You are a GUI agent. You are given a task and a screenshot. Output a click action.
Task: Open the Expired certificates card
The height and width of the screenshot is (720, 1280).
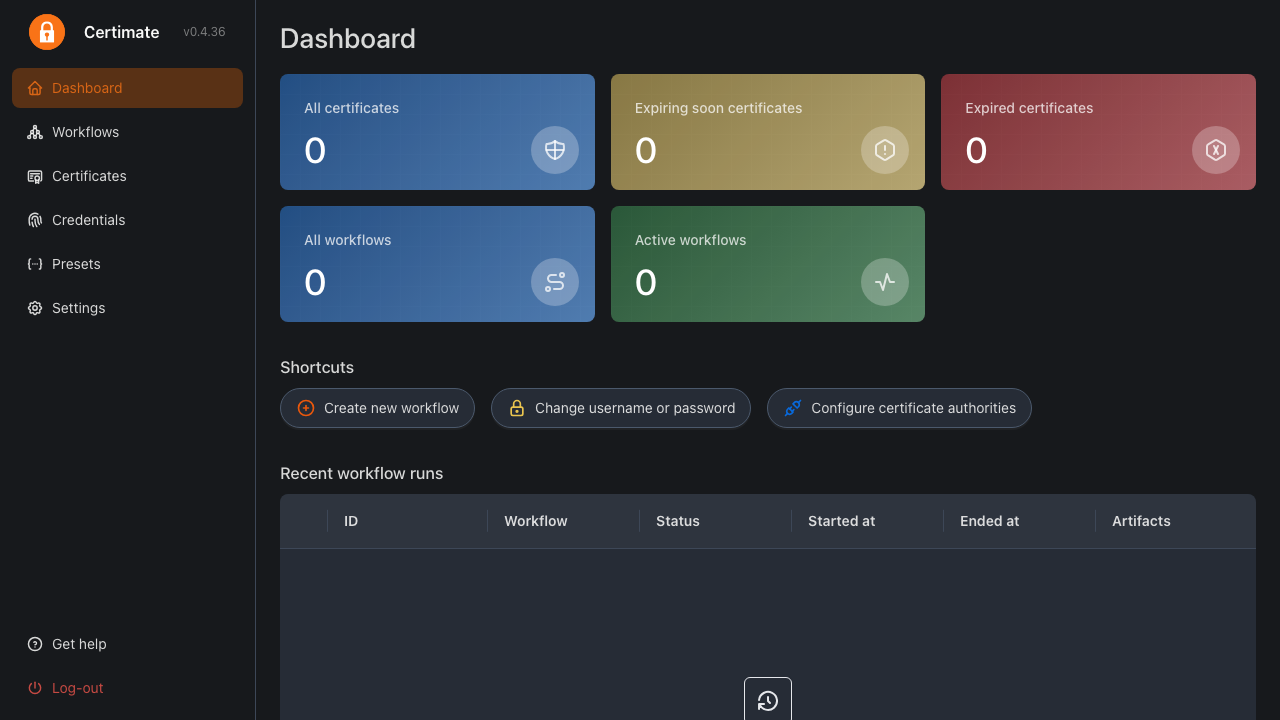click(x=1098, y=132)
